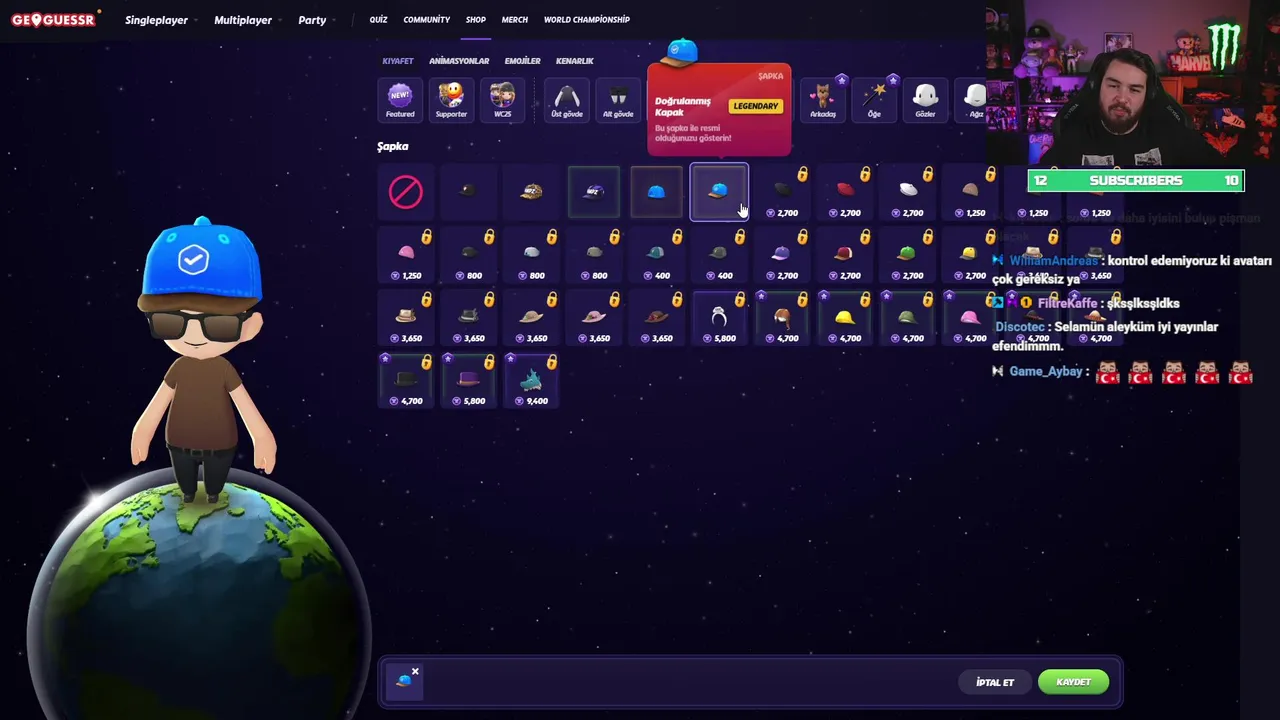This screenshot has height=720, width=1280.
Task: Open the Arkadaş companion category
Action: click(x=823, y=101)
